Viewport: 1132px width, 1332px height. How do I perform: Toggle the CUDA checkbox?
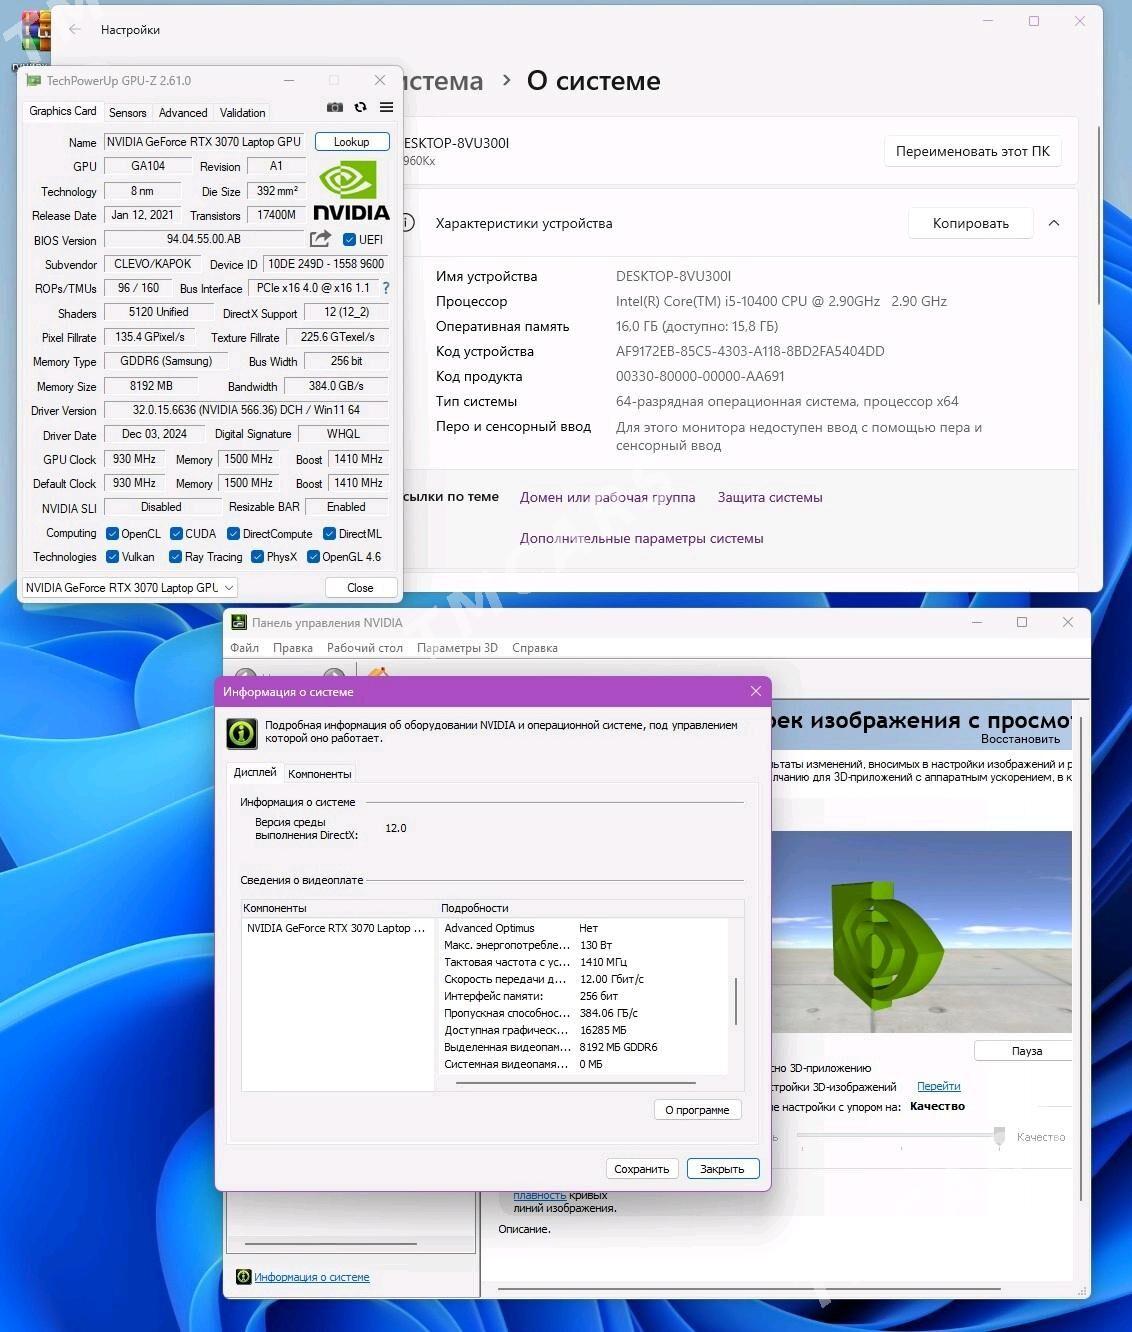click(176, 534)
